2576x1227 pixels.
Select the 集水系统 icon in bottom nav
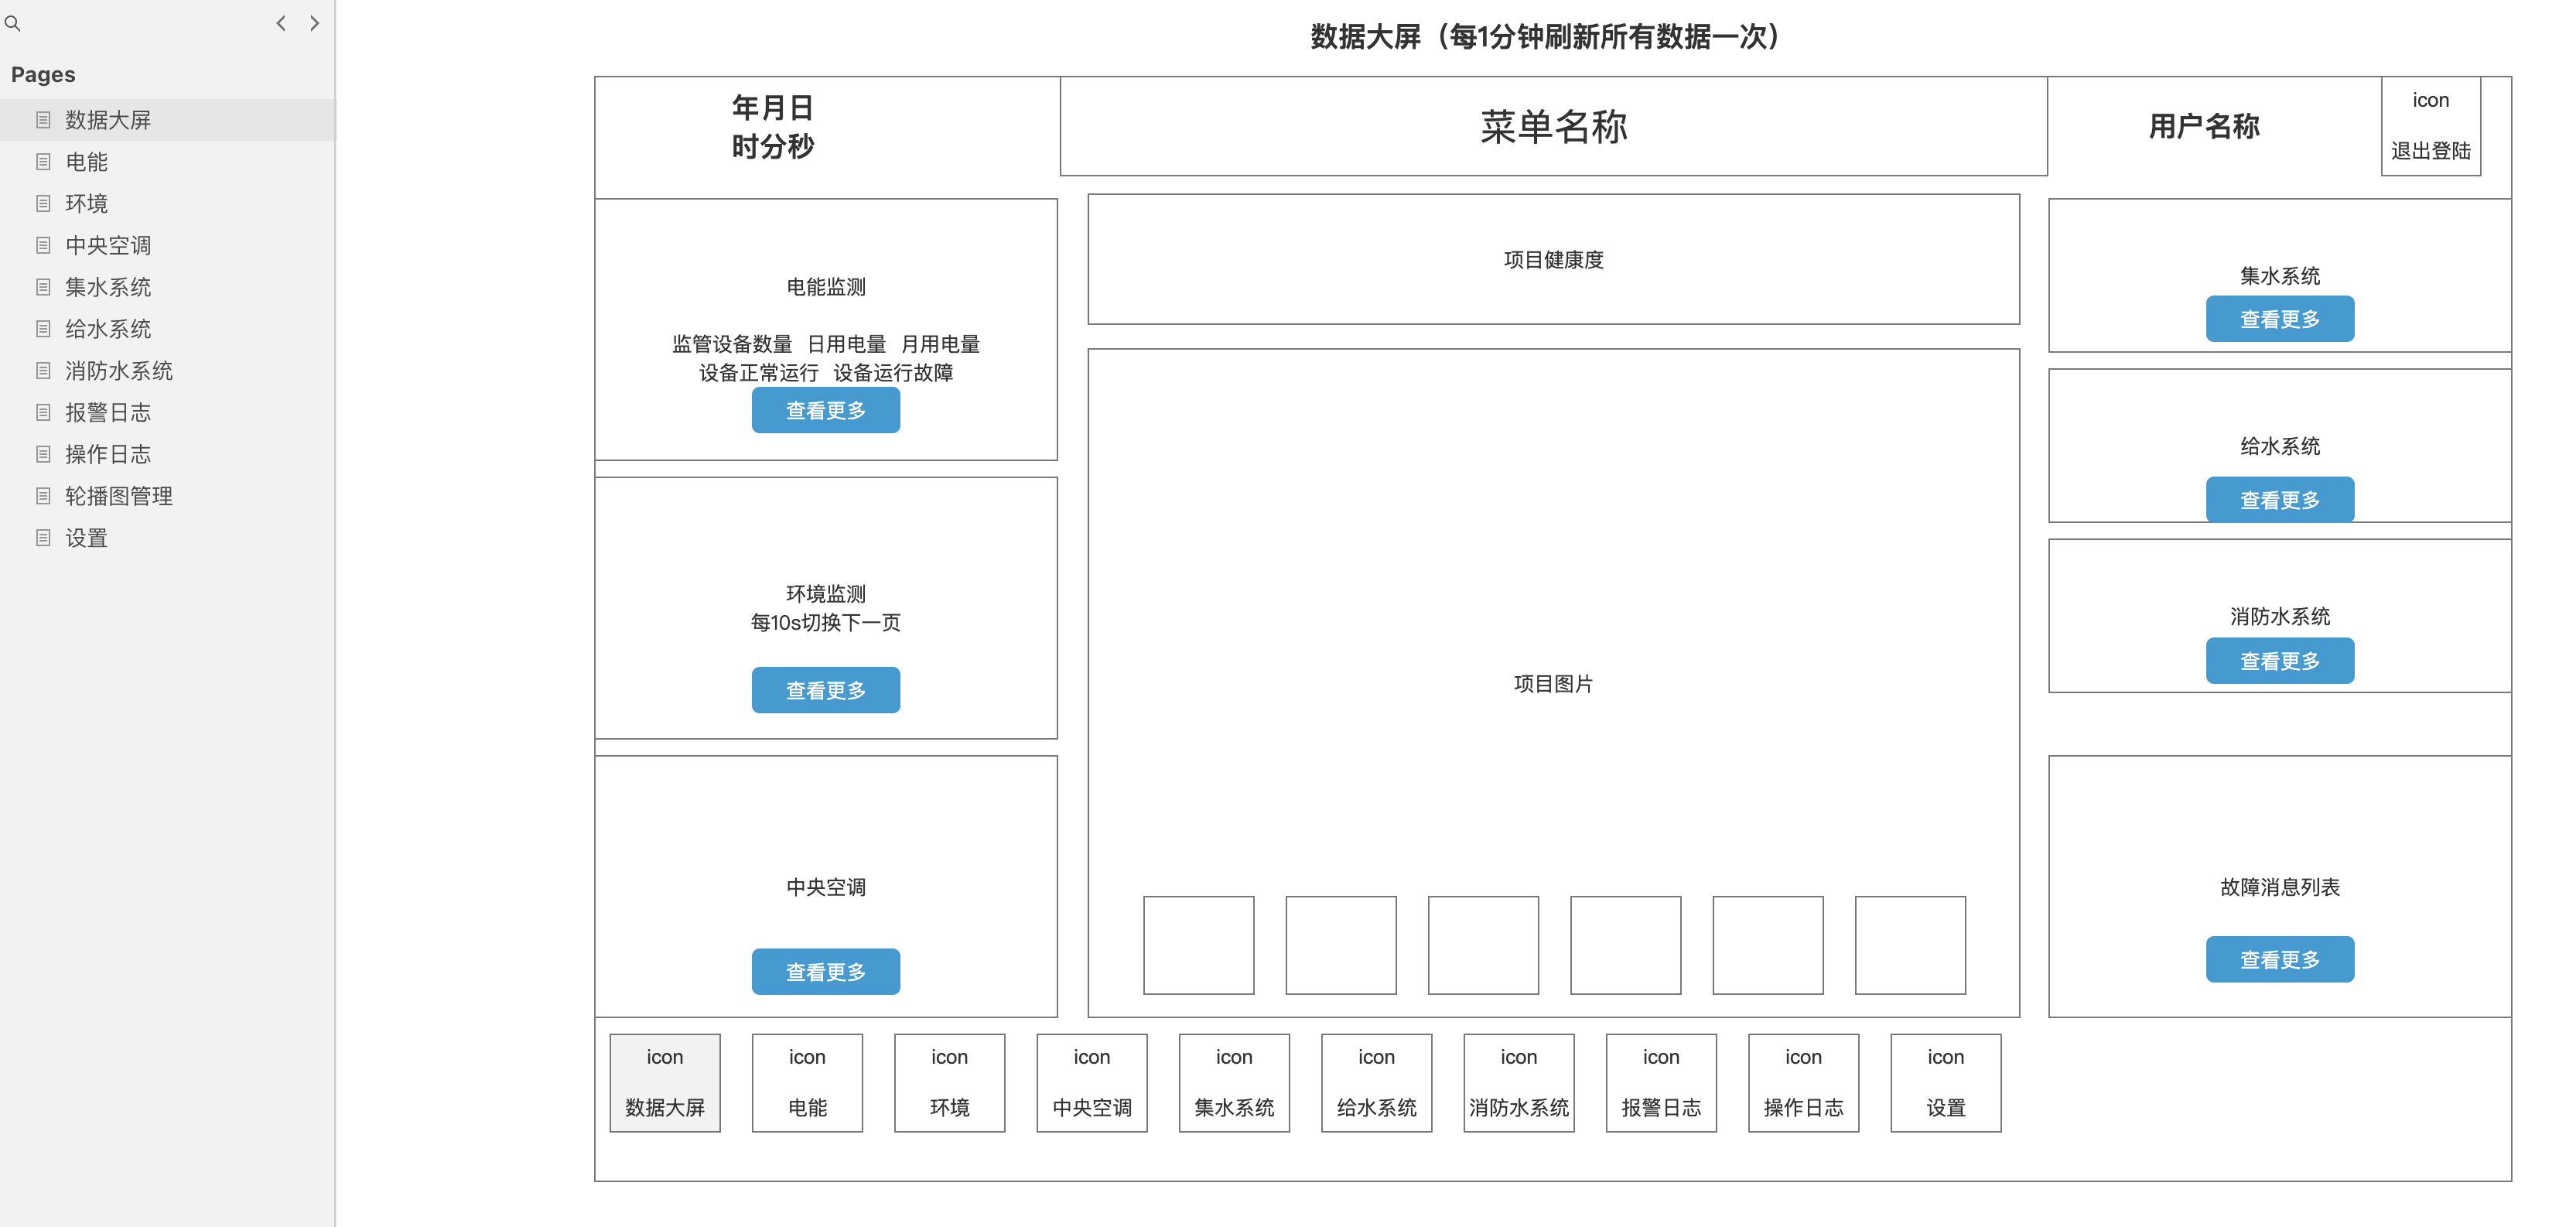[1234, 1083]
